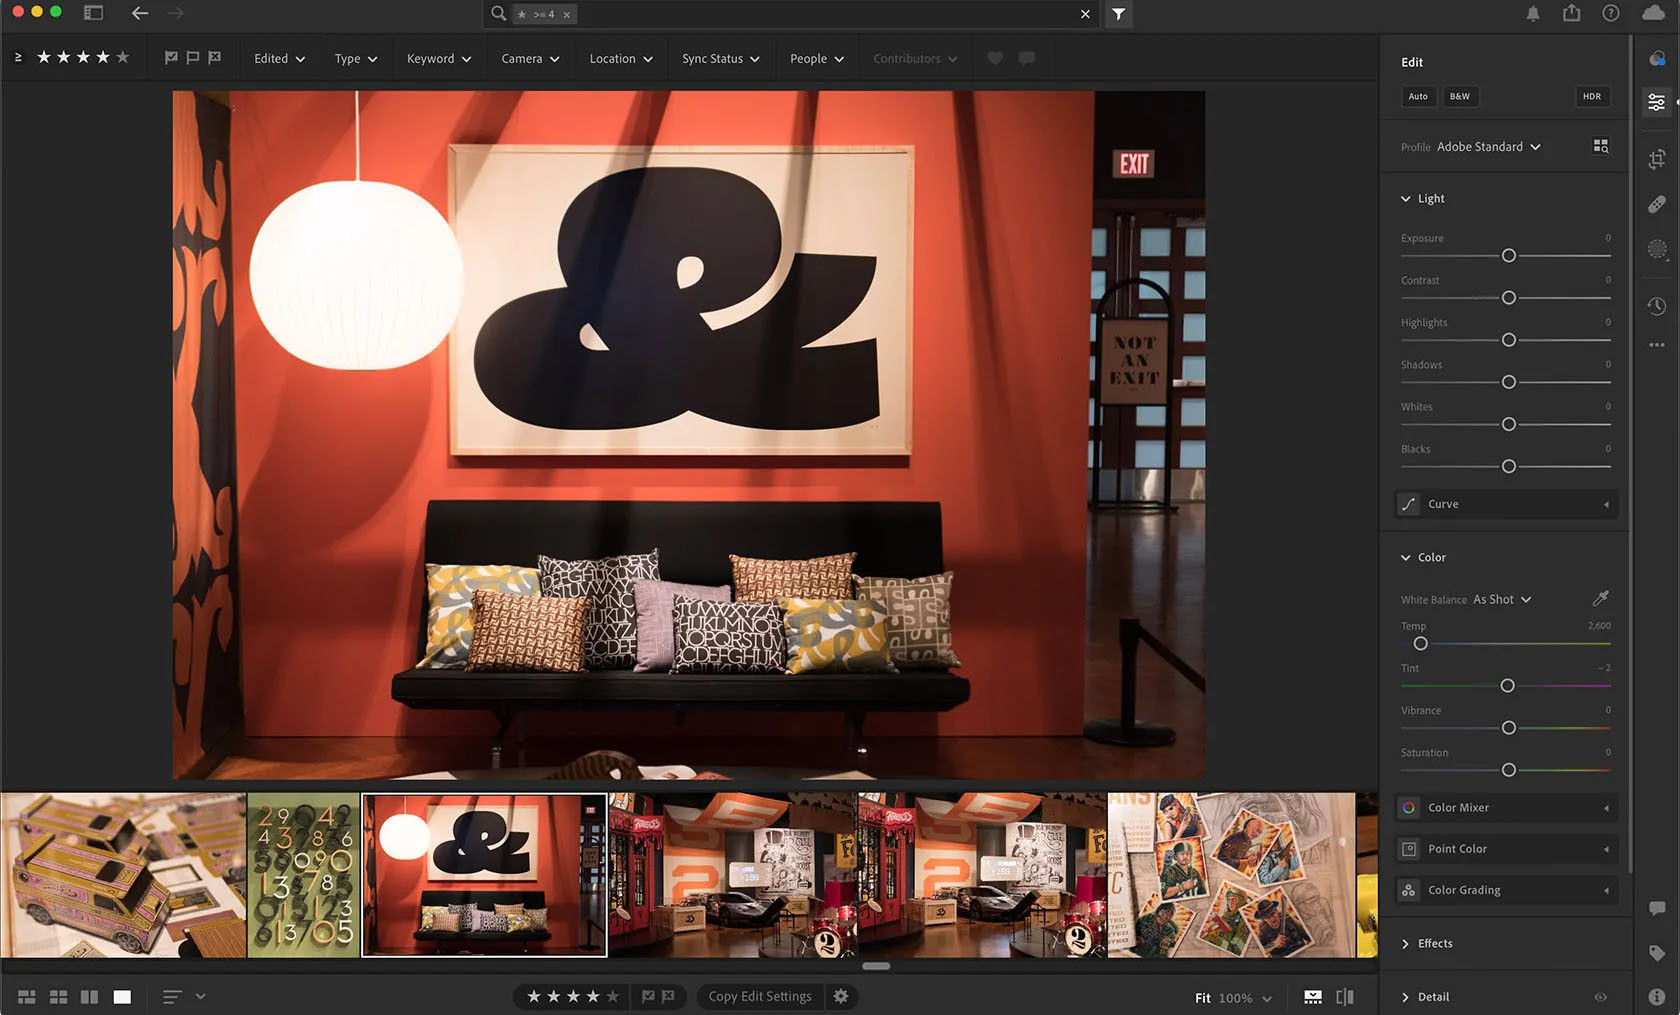Click the Auto edit button

pos(1417,96)
